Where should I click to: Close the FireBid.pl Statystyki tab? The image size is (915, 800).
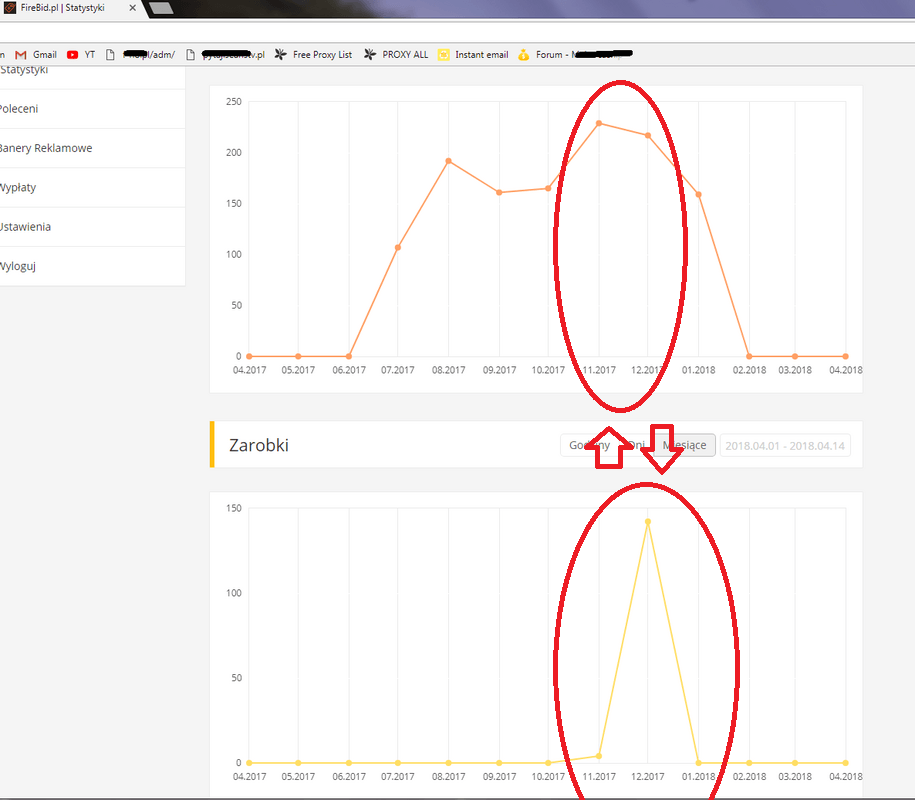point(132,8)
